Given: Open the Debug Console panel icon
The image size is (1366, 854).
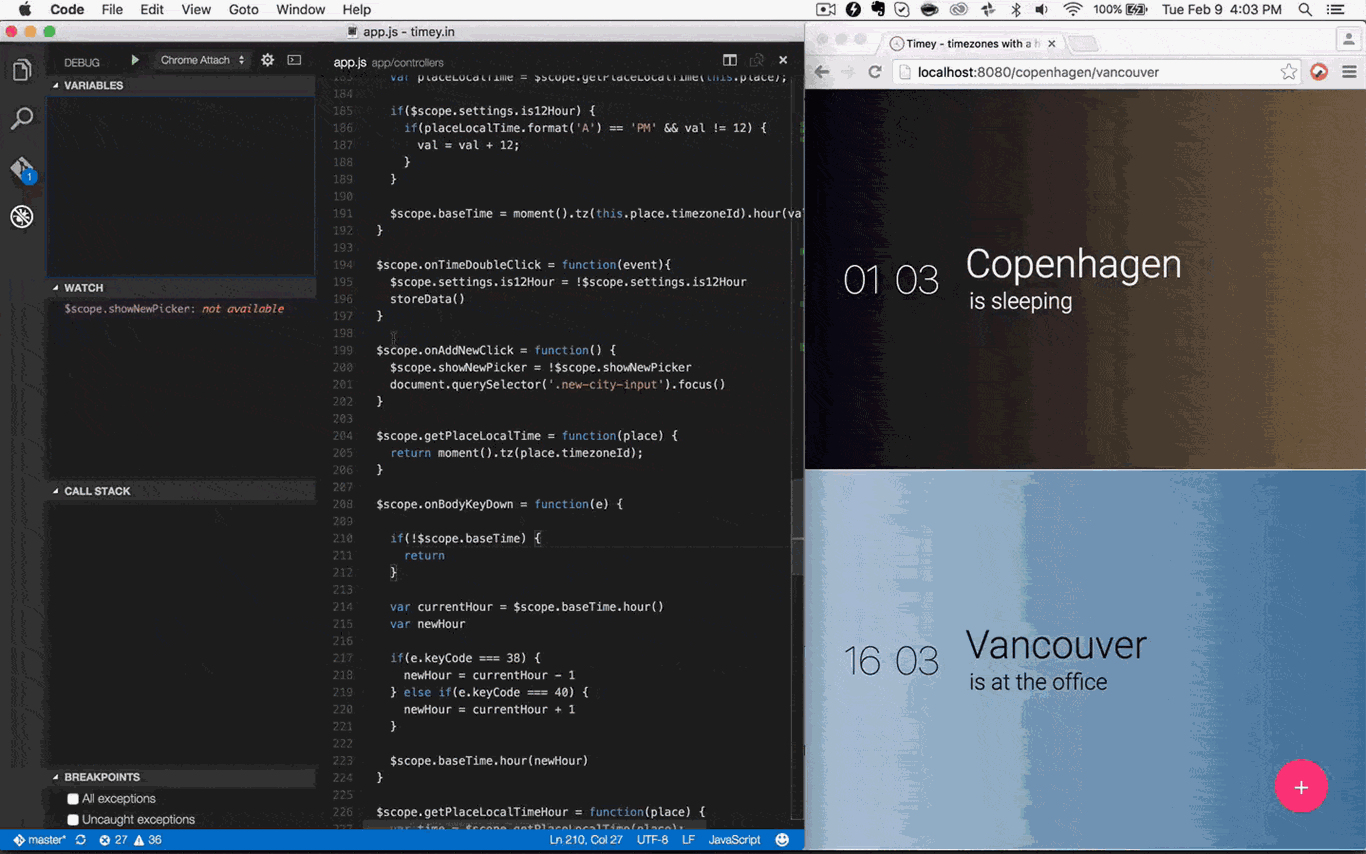Looking at the screenshot, I should click(294, 60).
